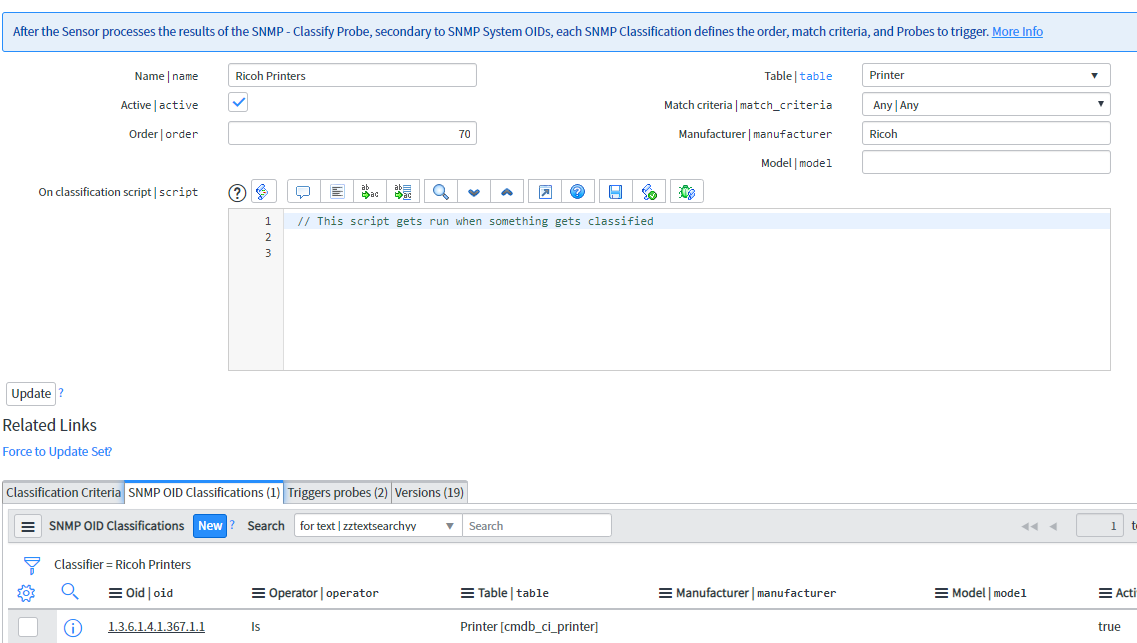Click table field label link

(x=816, y=76)
